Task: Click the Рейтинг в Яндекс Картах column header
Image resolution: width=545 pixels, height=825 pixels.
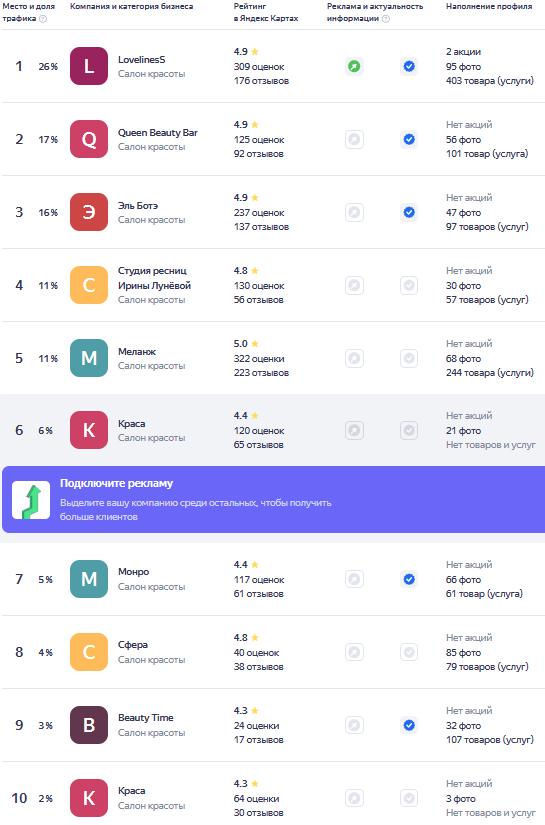Action: point(266,12)
